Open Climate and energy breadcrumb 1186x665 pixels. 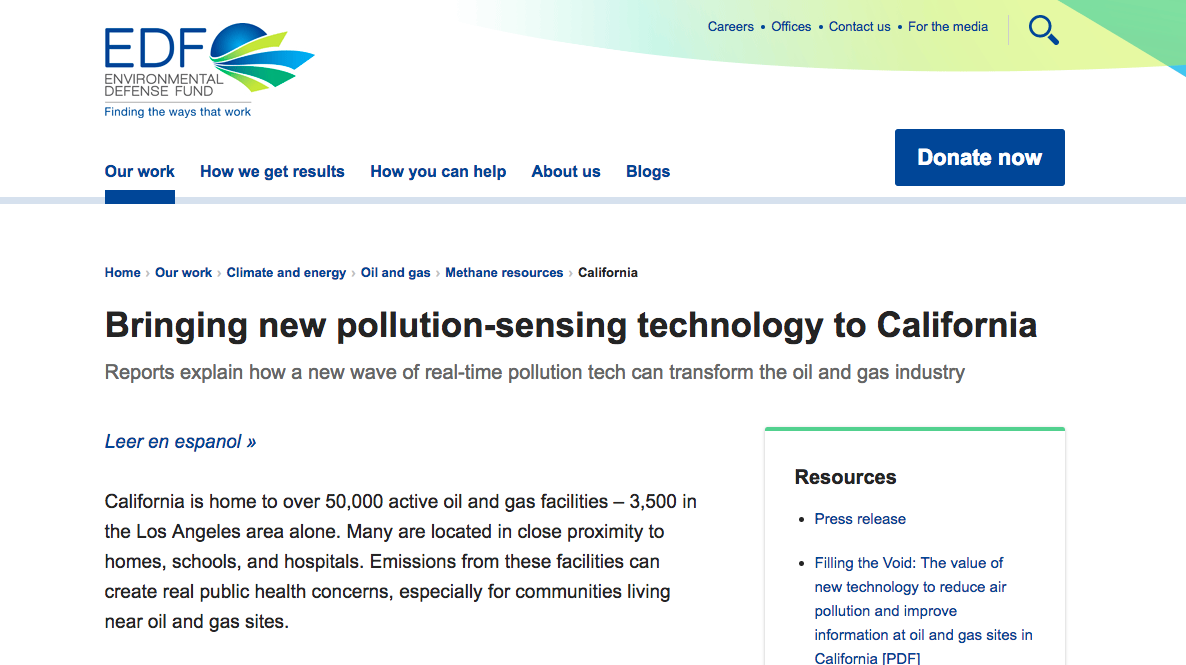[x=286, y=272]
